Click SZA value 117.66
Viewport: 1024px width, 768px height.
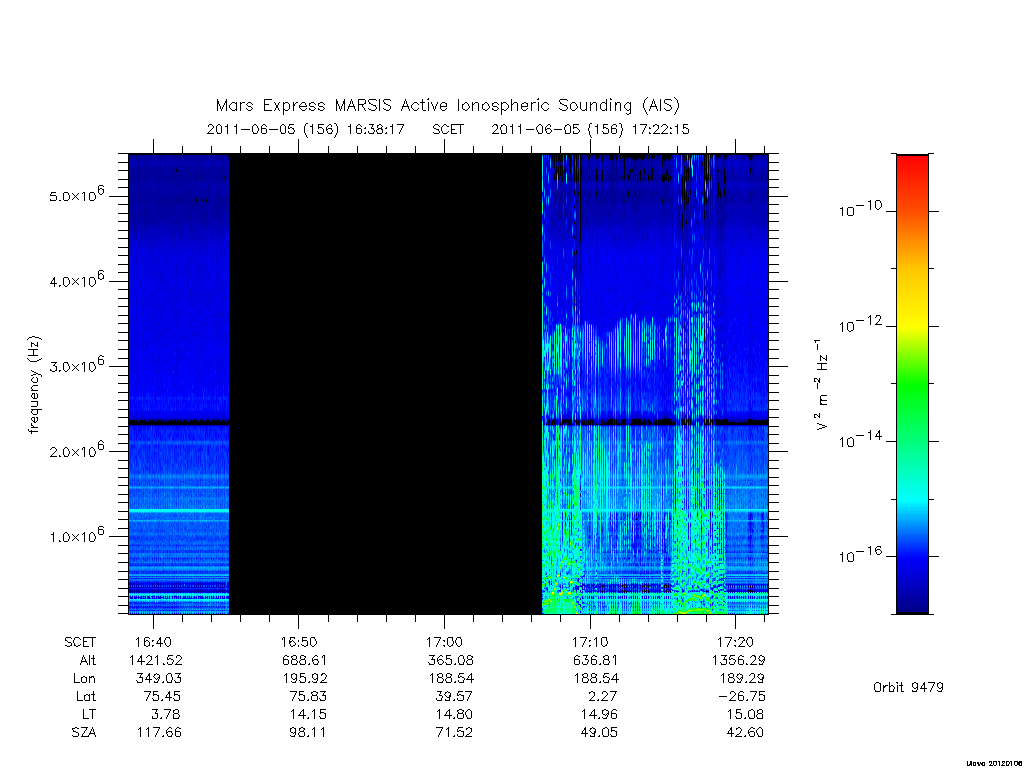[x=159, y=733]
